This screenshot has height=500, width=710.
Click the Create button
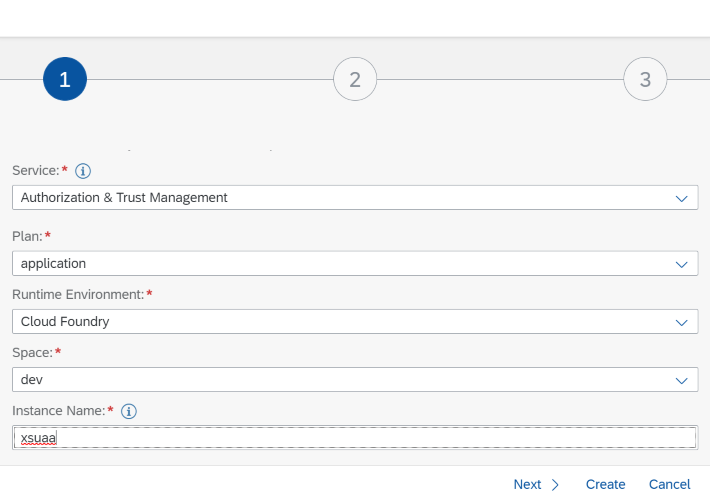click(605, 485)
